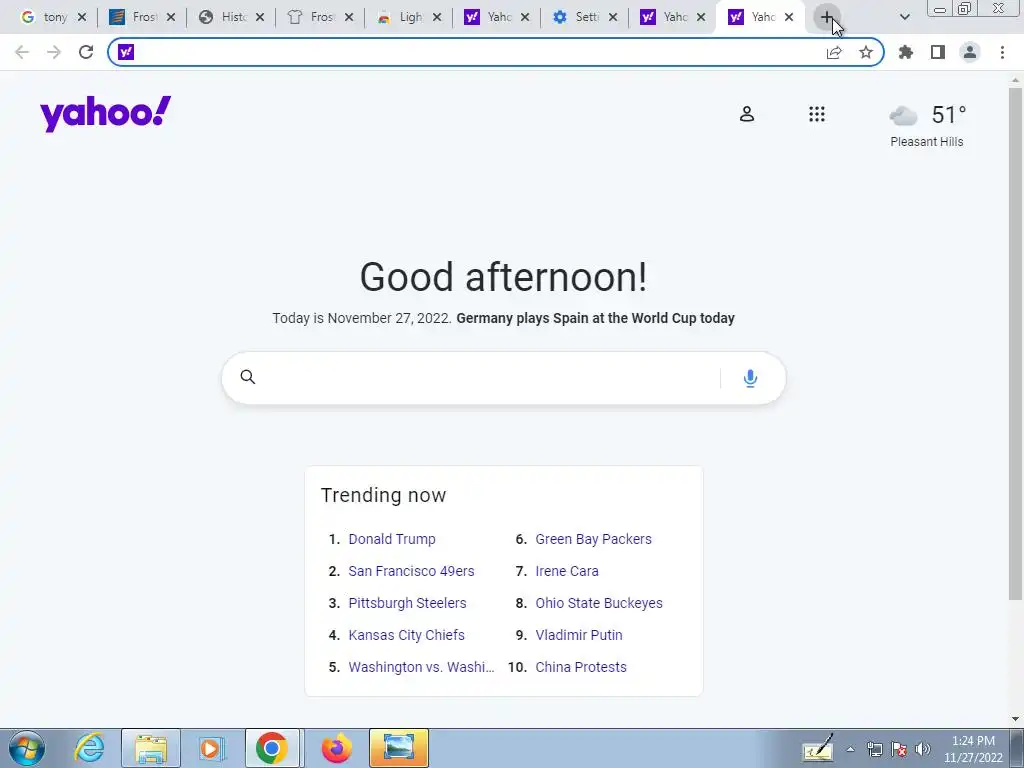The image size is (1024, 768).
Task: Open the taskbar clock and date
Action: point(973,749)
